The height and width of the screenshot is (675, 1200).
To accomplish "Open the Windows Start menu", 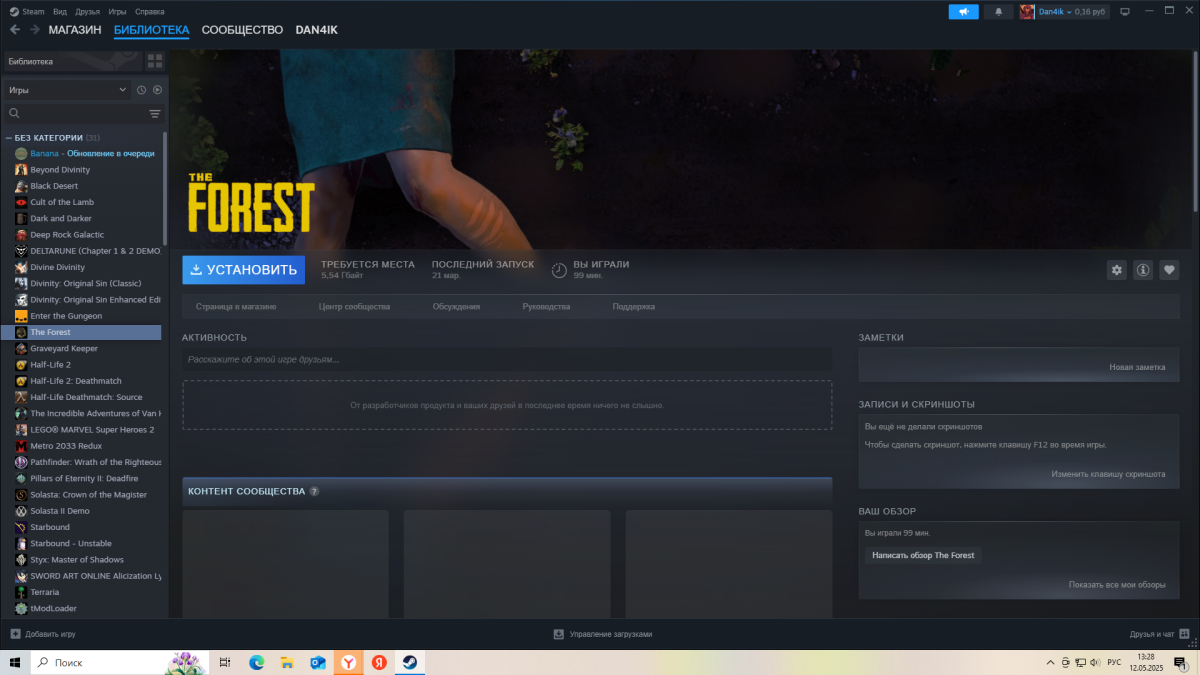I will (15, 662).
